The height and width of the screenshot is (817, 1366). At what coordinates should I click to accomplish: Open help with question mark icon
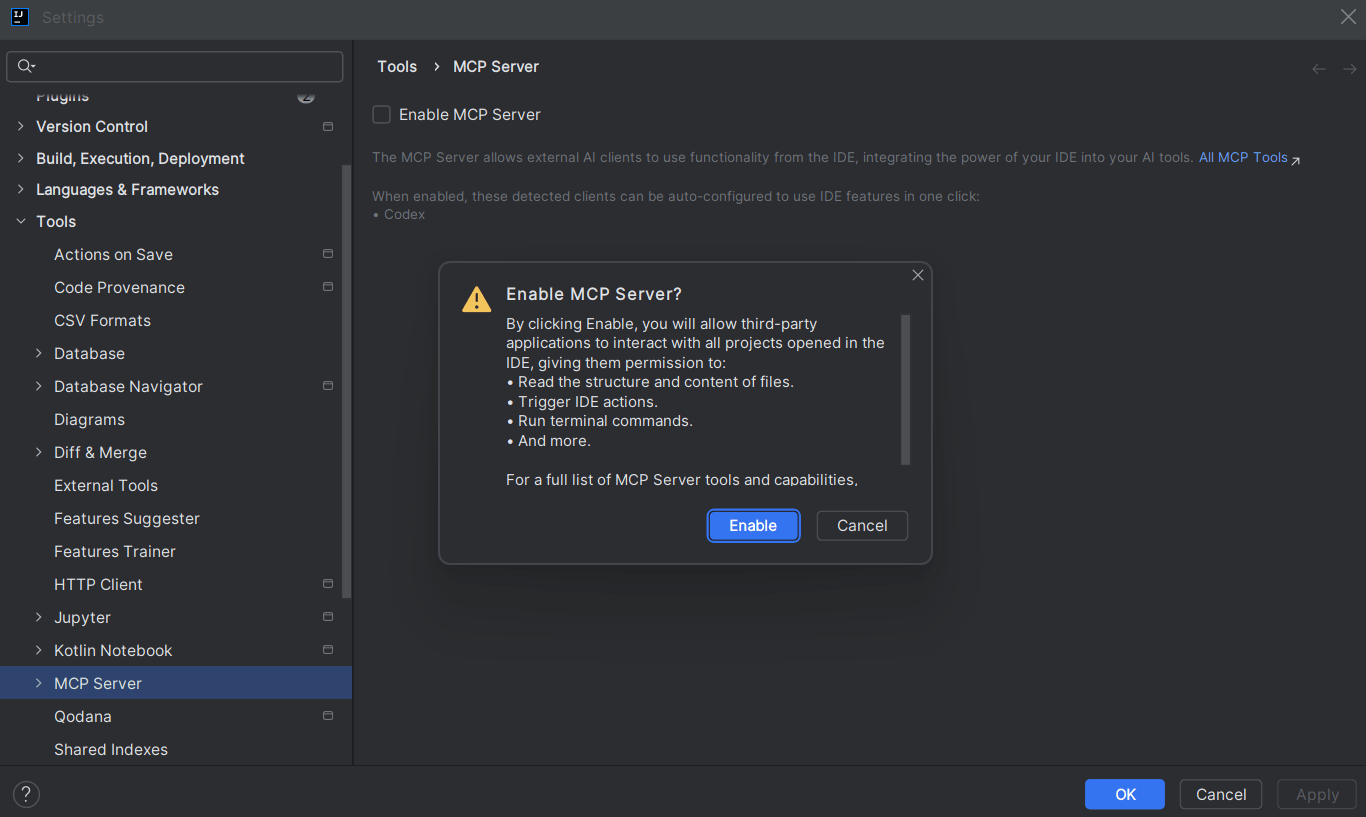coord(26,795)
